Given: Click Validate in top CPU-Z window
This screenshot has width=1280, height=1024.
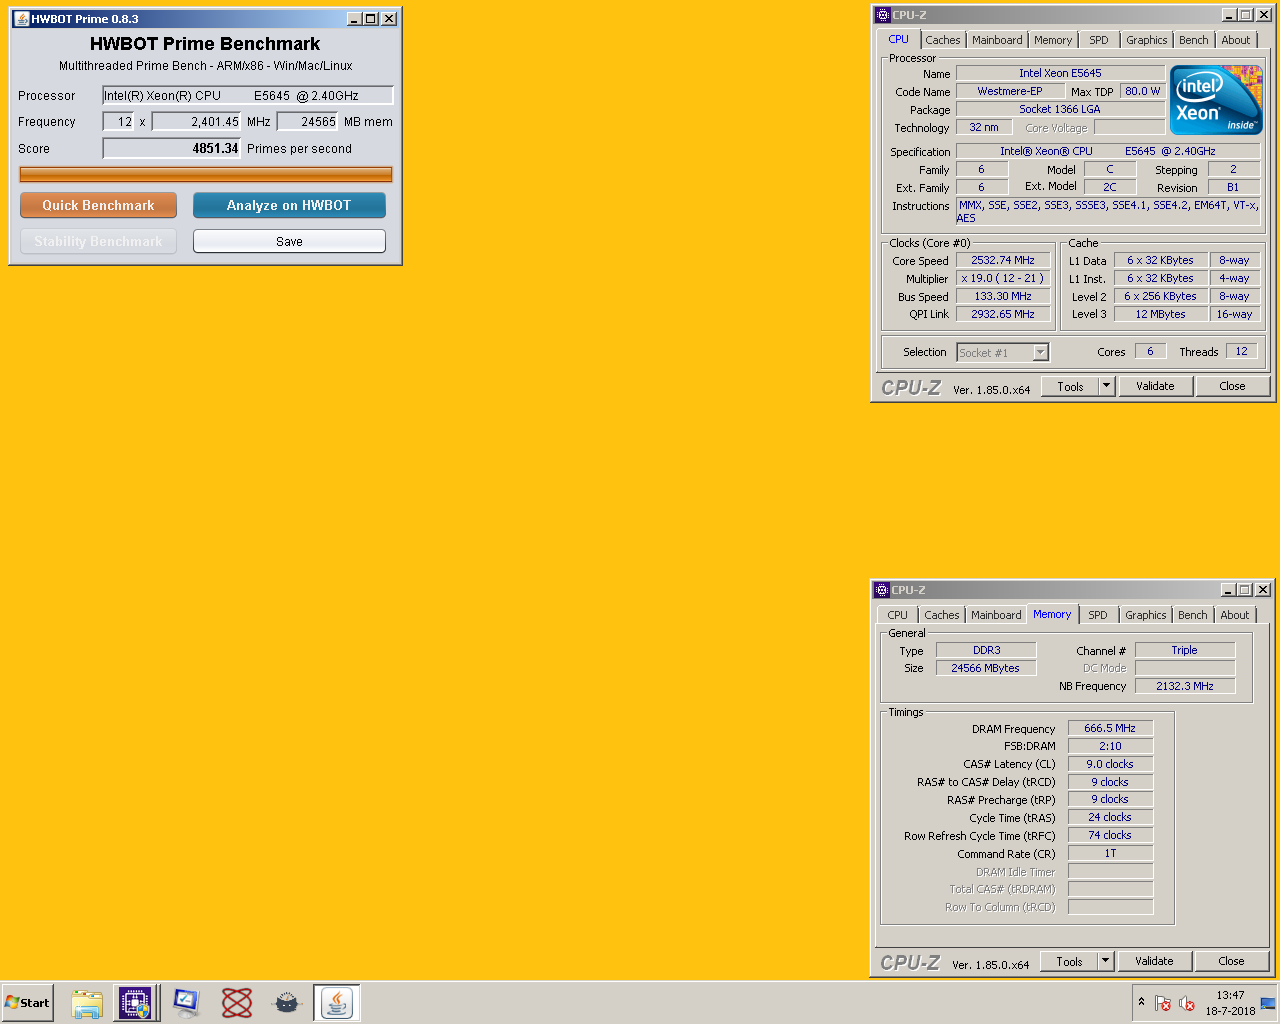Looking at the screenshot, I should click(x=1155, y=386).
